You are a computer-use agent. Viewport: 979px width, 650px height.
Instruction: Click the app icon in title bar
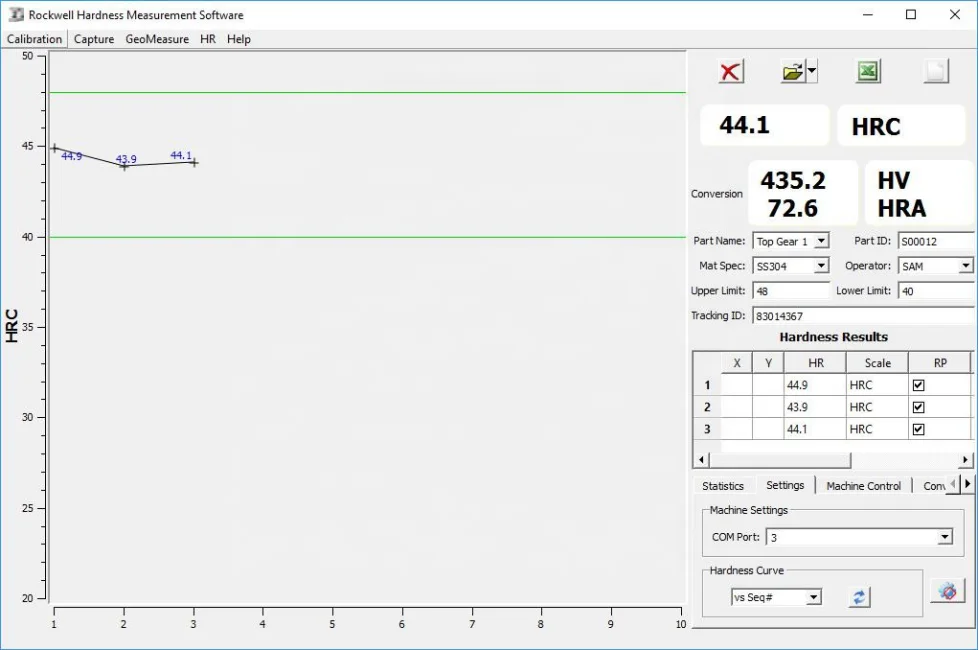(x=16, y=15)
